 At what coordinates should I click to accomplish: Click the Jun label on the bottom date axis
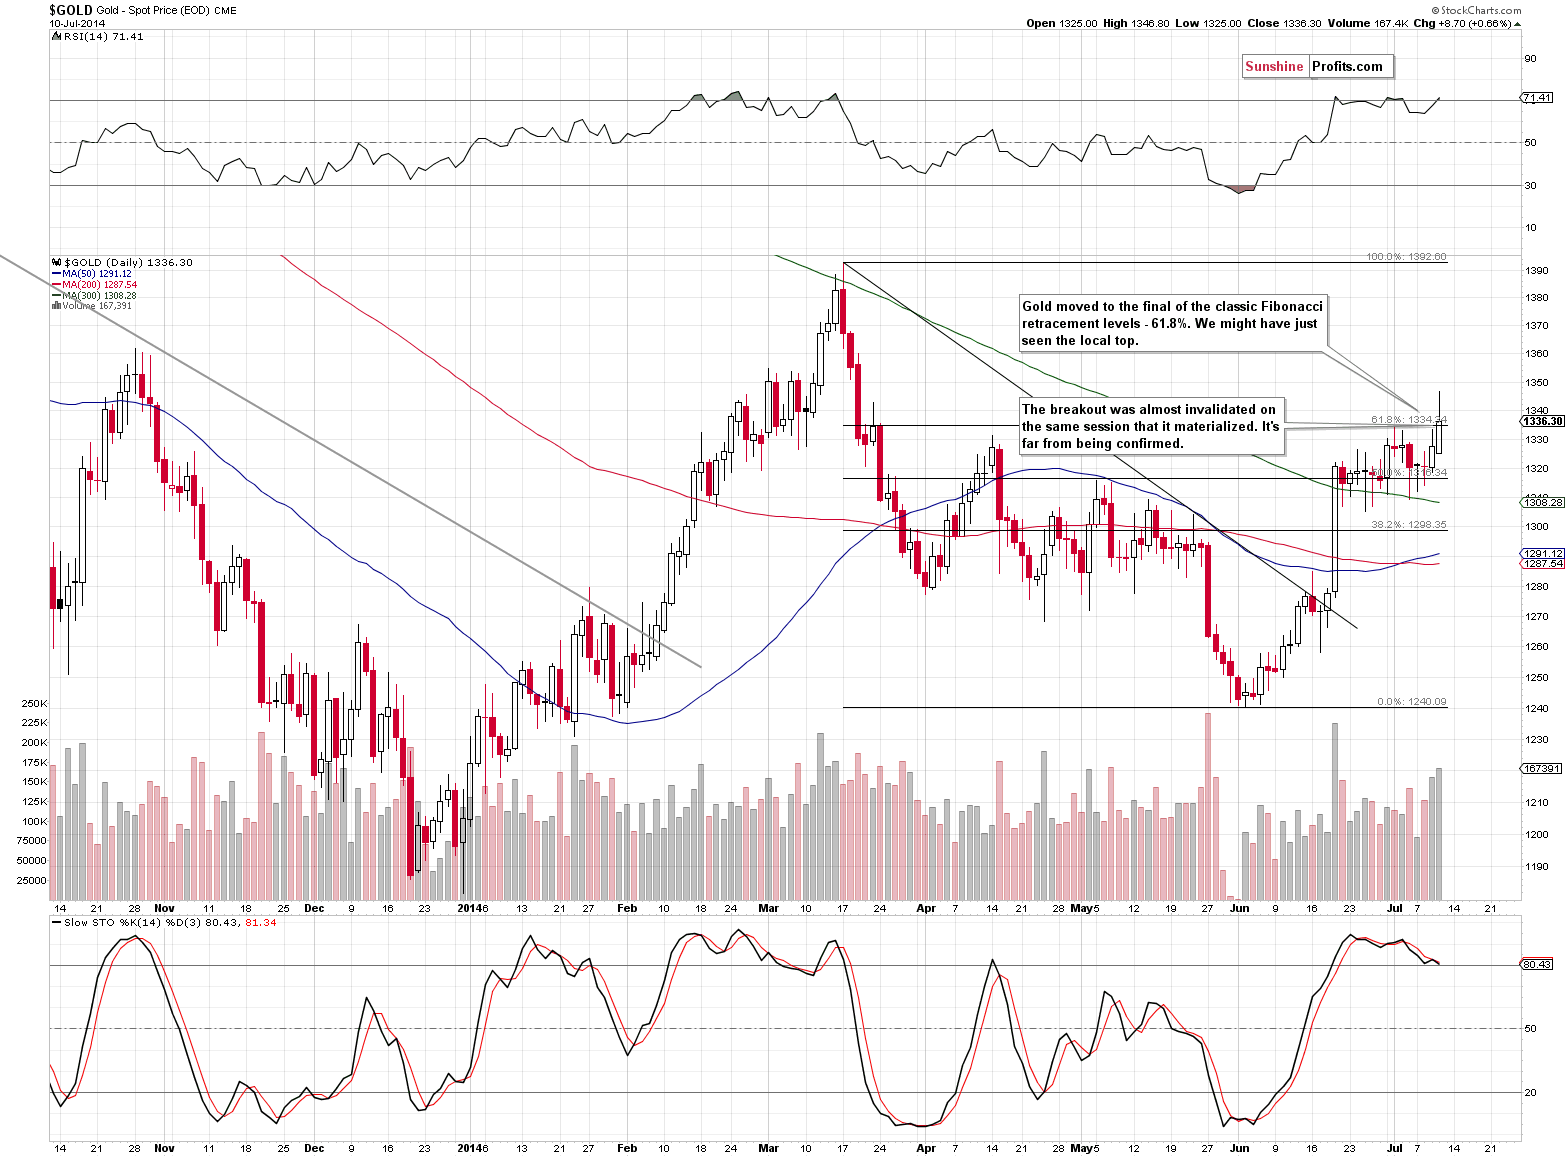[x=1240, y=1149]
